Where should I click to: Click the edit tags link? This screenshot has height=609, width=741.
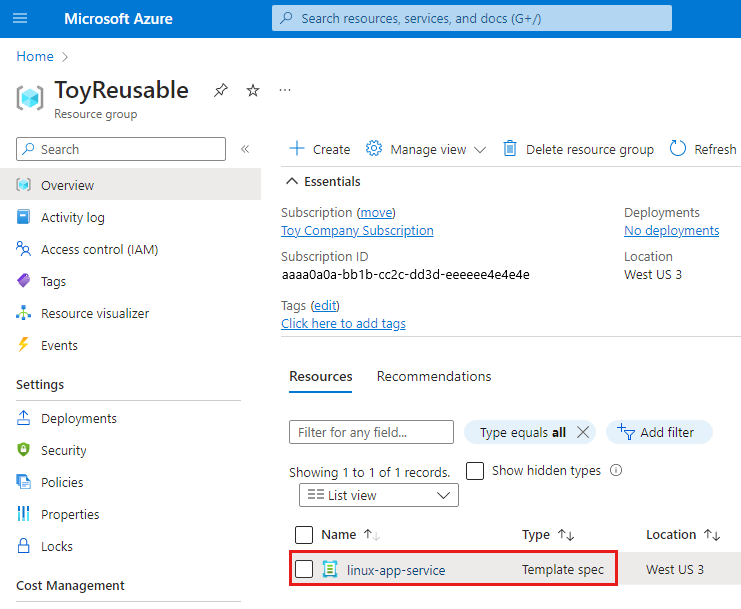tap(325, 306)
